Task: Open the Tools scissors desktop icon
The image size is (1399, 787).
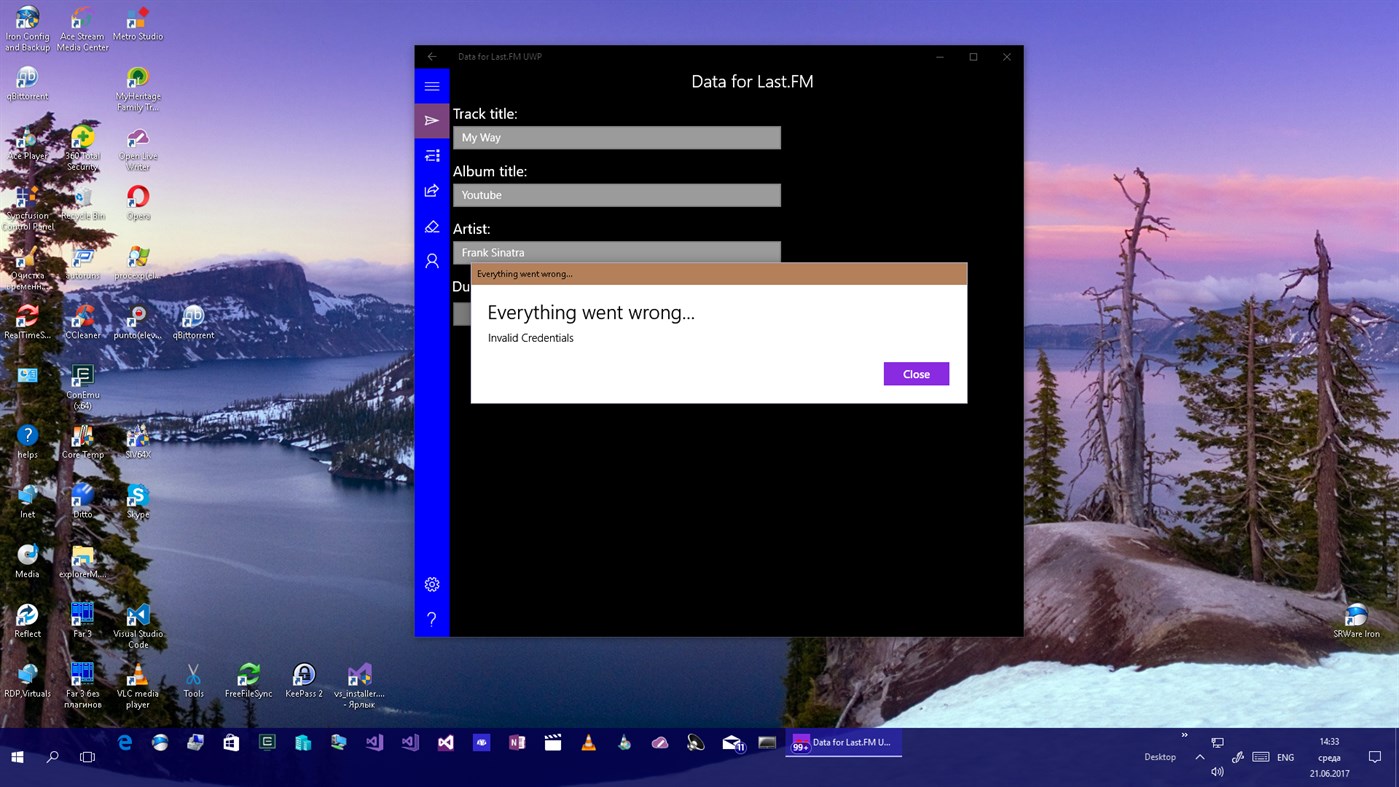Action: [193, 681]
